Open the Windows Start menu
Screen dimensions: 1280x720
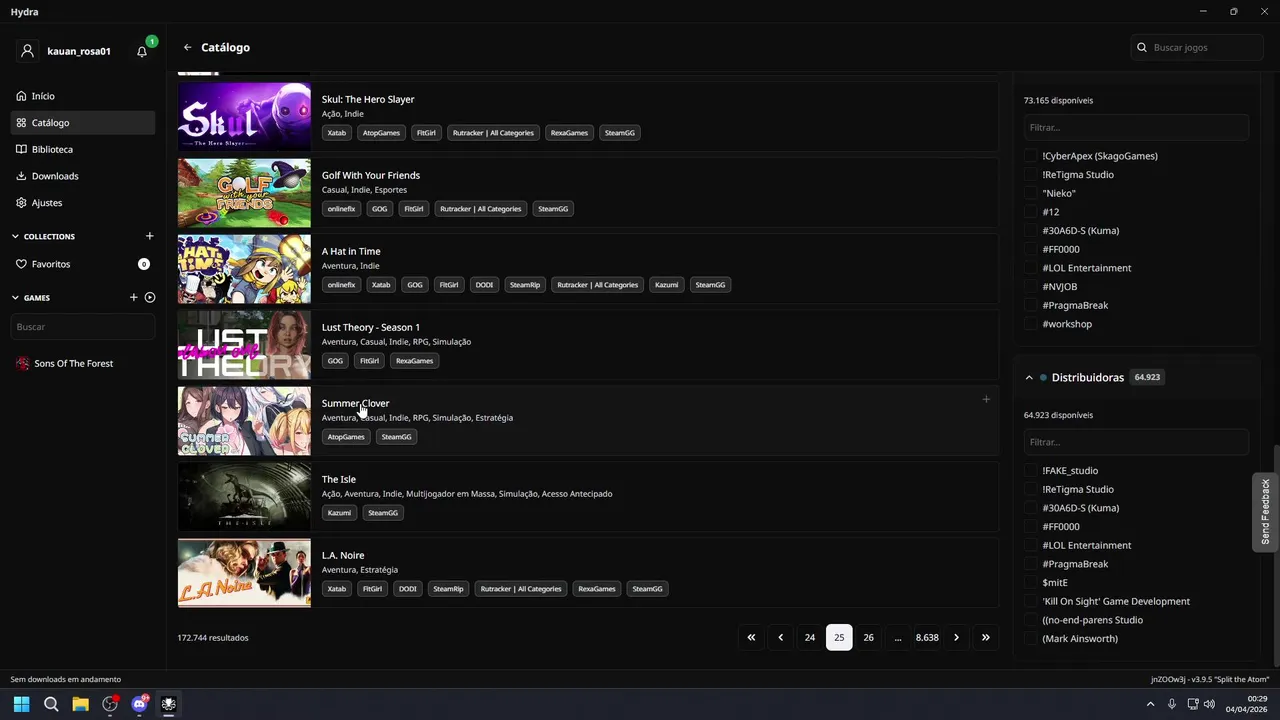click(x=21, y=704)
